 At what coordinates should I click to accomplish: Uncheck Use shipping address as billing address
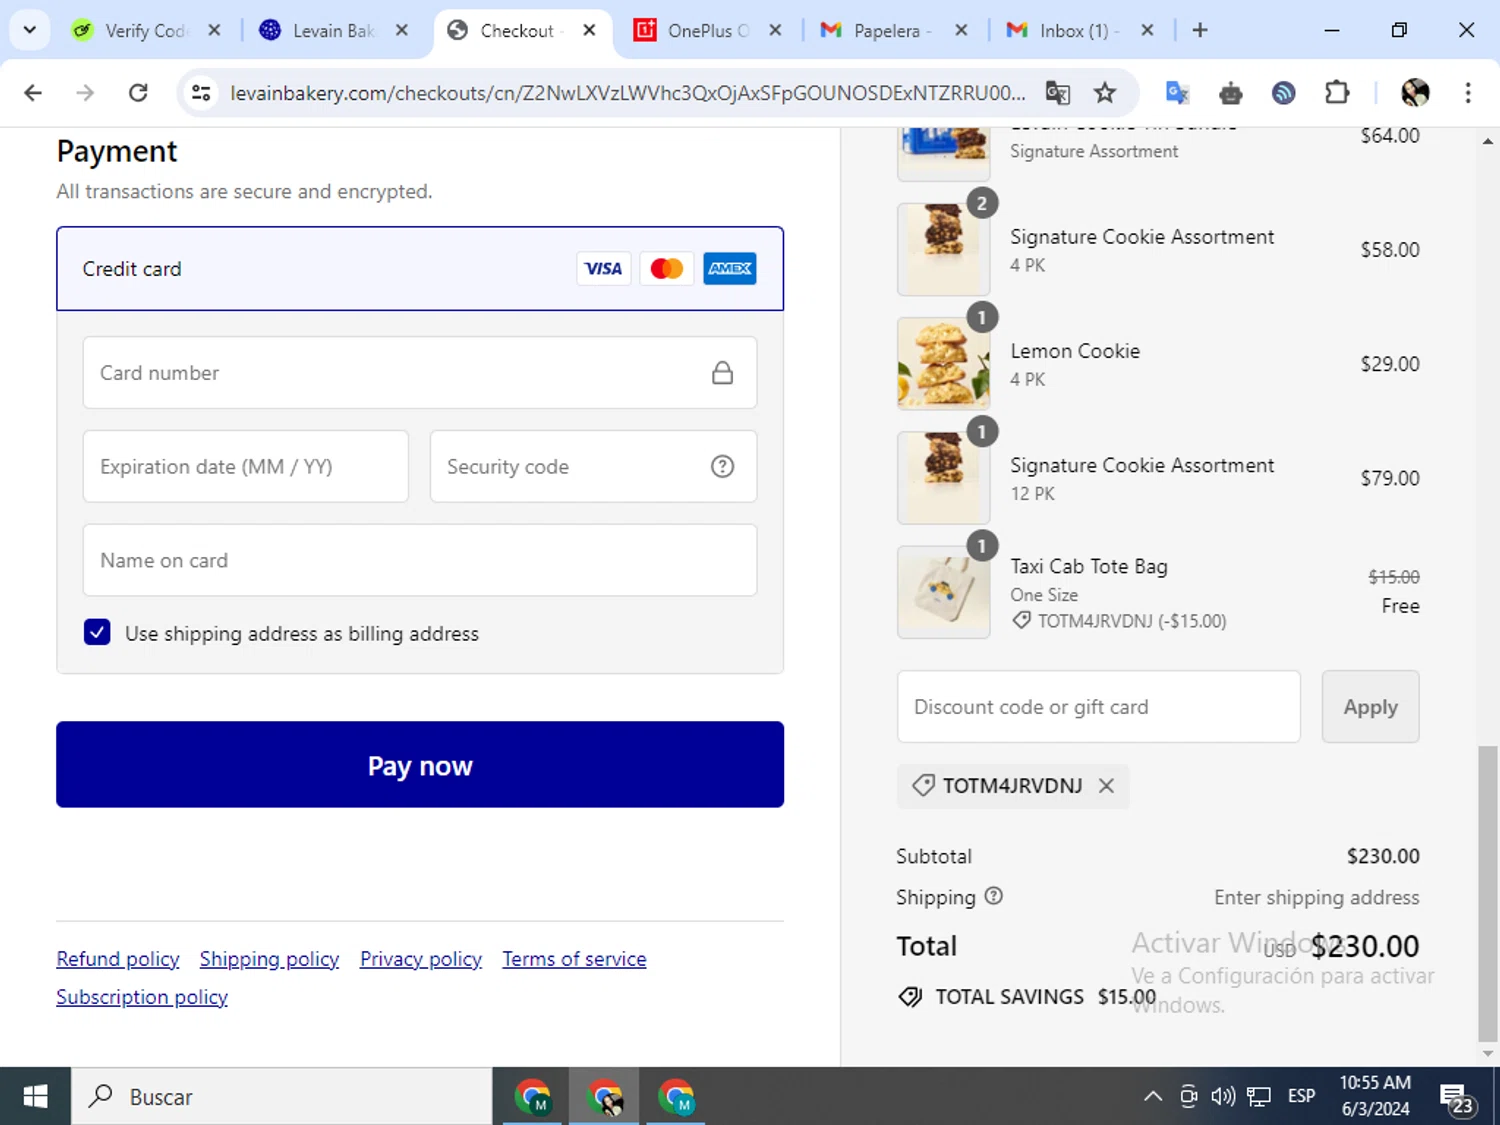pos(97,633)
